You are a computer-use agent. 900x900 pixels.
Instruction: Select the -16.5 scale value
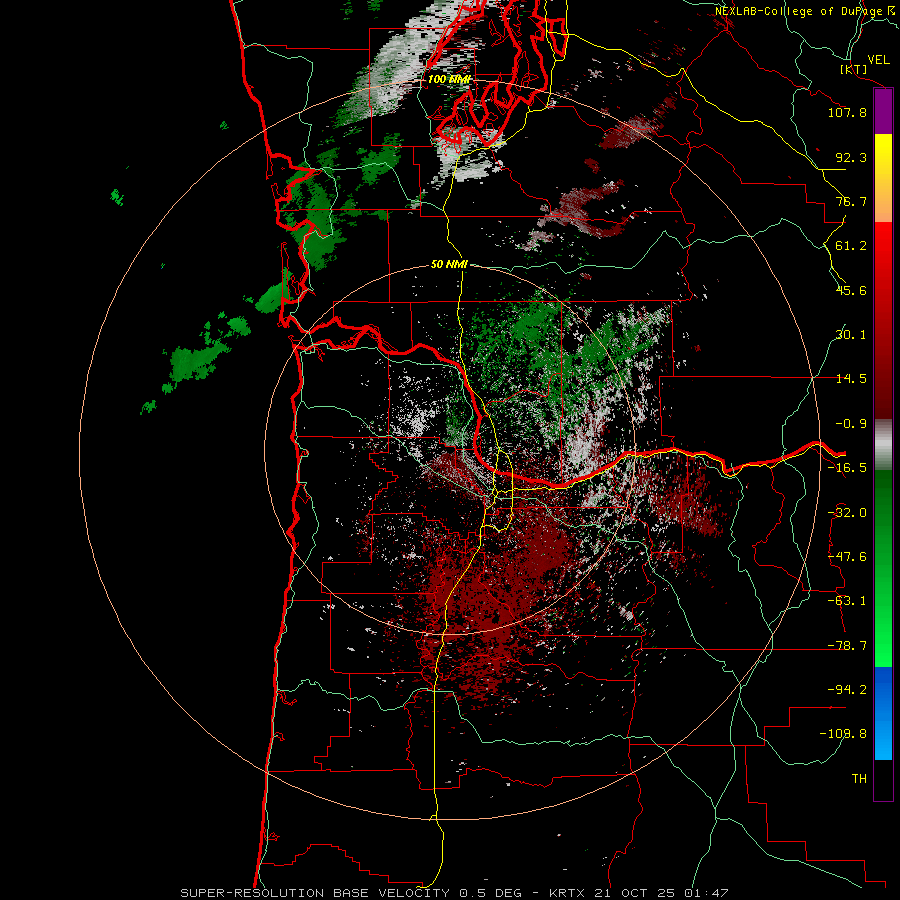click(847, 468)
